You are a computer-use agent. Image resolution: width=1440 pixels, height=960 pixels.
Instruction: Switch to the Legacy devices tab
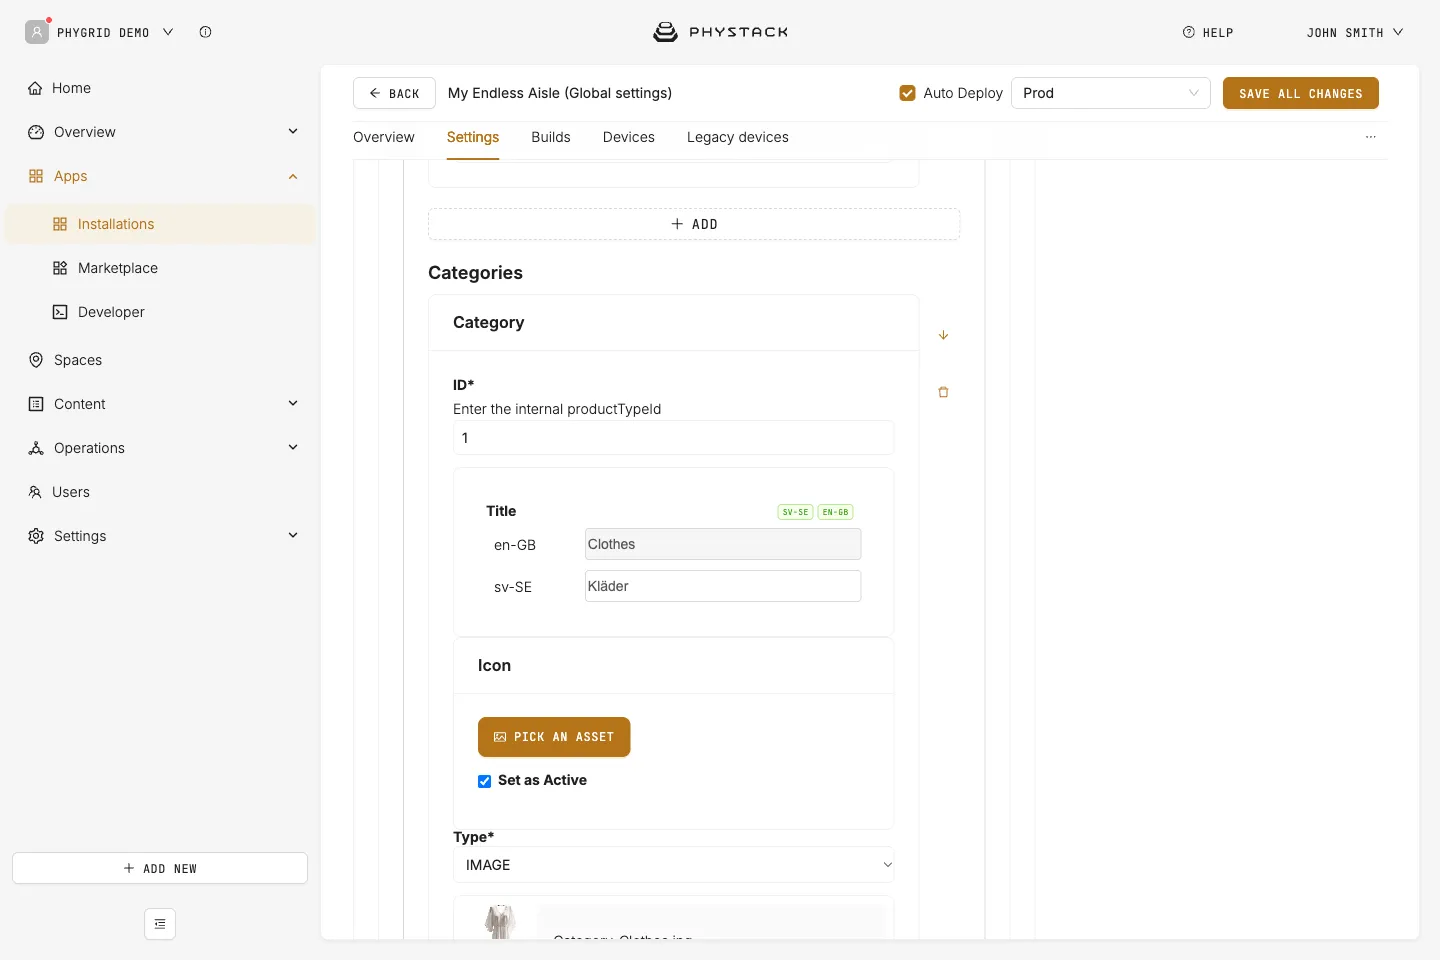coord(738,137)
